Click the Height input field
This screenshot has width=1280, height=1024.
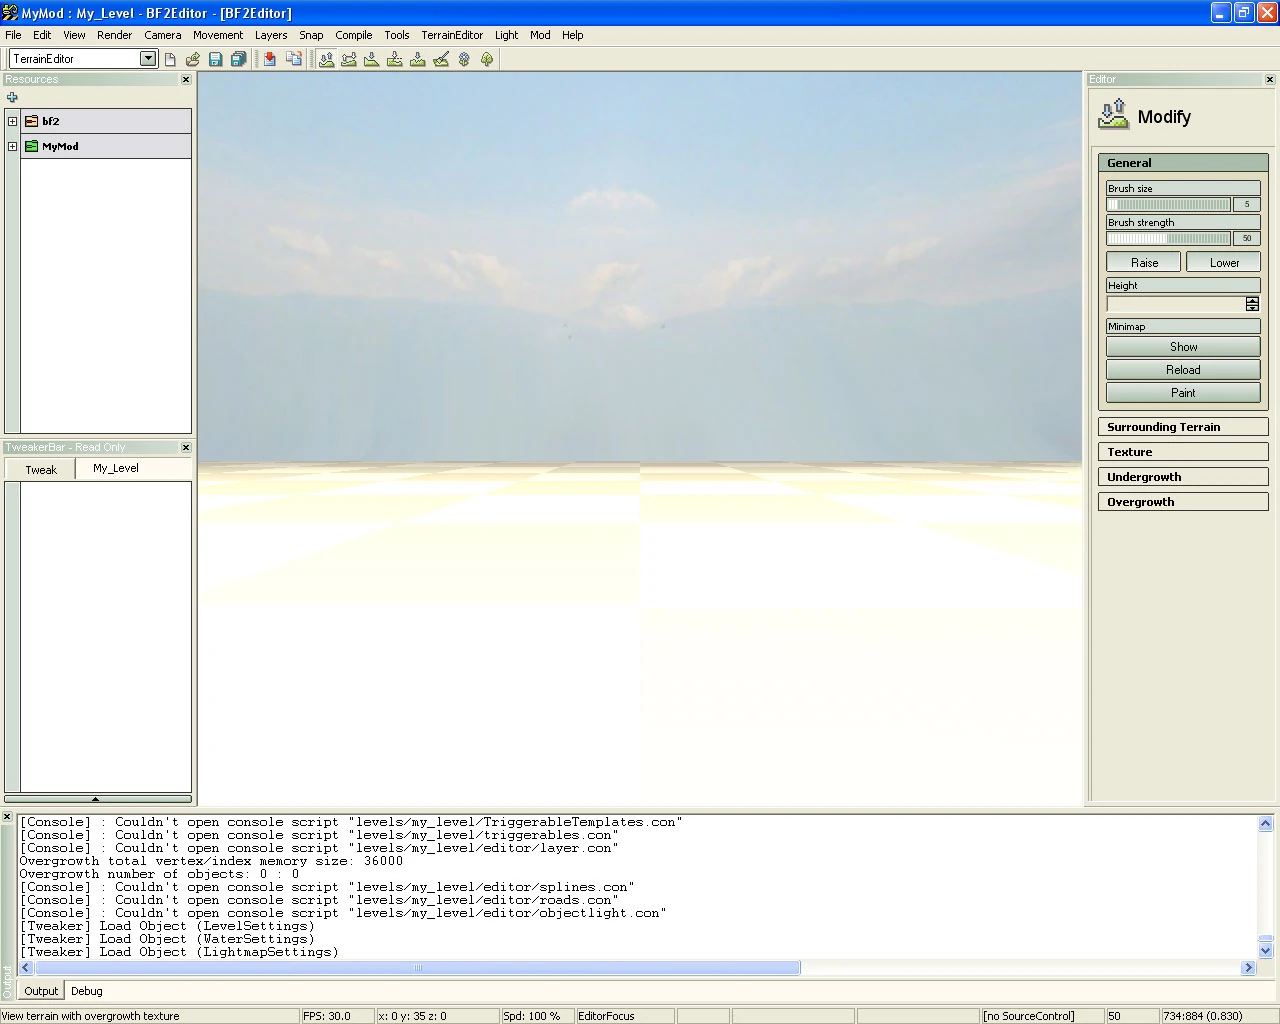click(1176, 304)
